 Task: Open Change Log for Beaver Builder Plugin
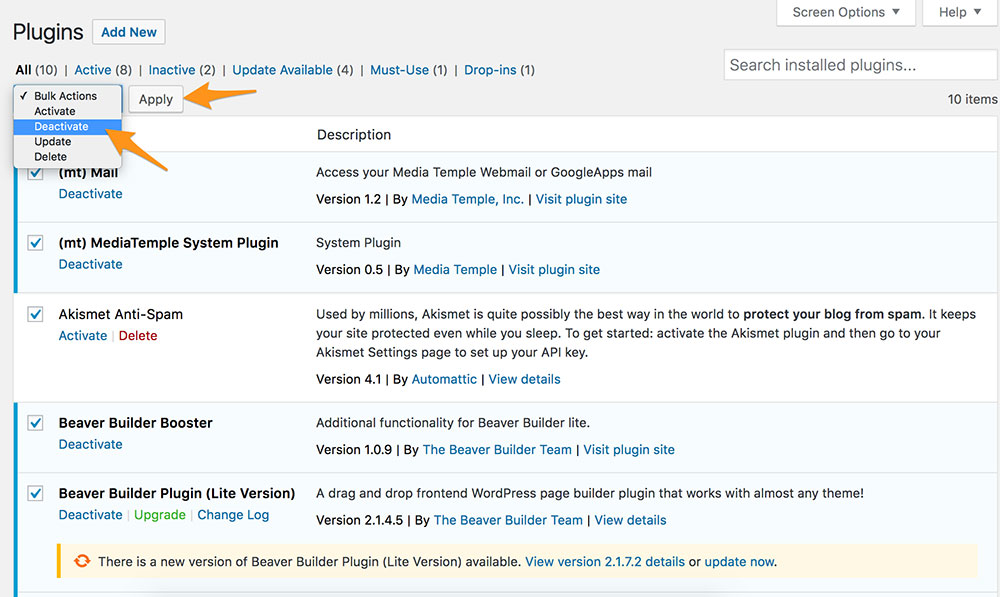pyautogui.click(x=233, y=515)
